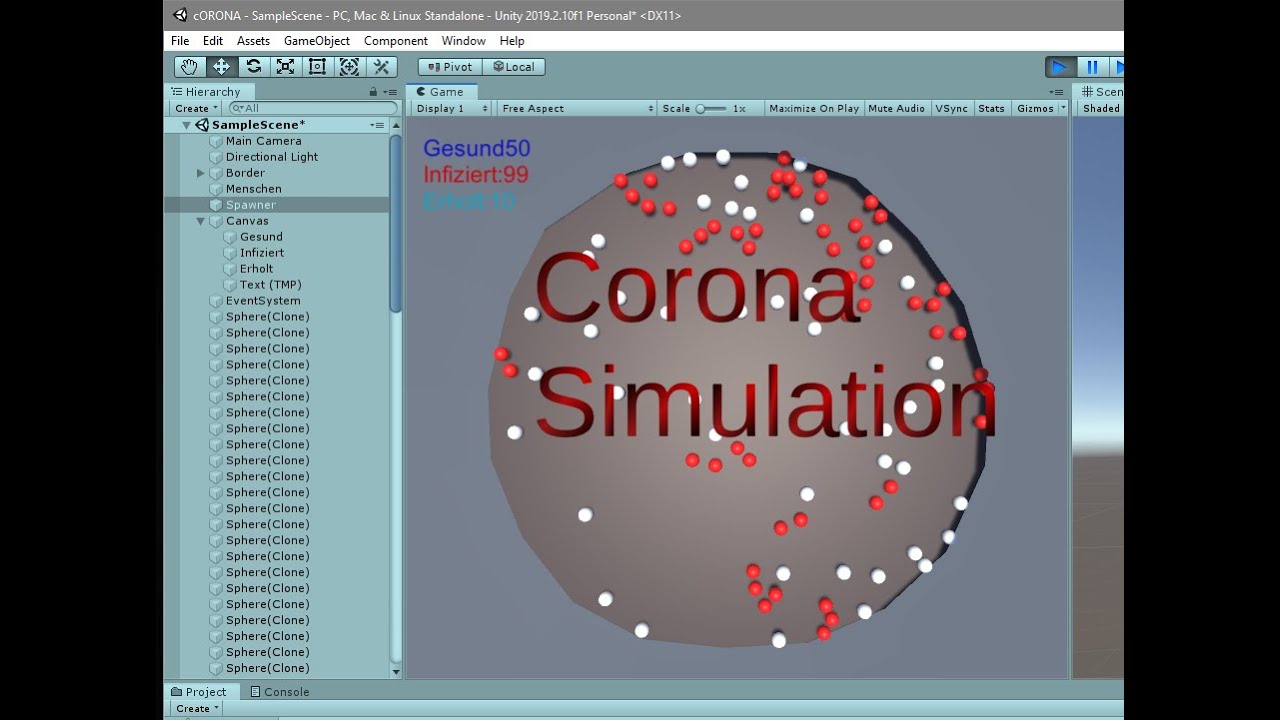Click the Hierarchy search field
The height and width of the screenshot is (720, 1280).
click(313, 108)
